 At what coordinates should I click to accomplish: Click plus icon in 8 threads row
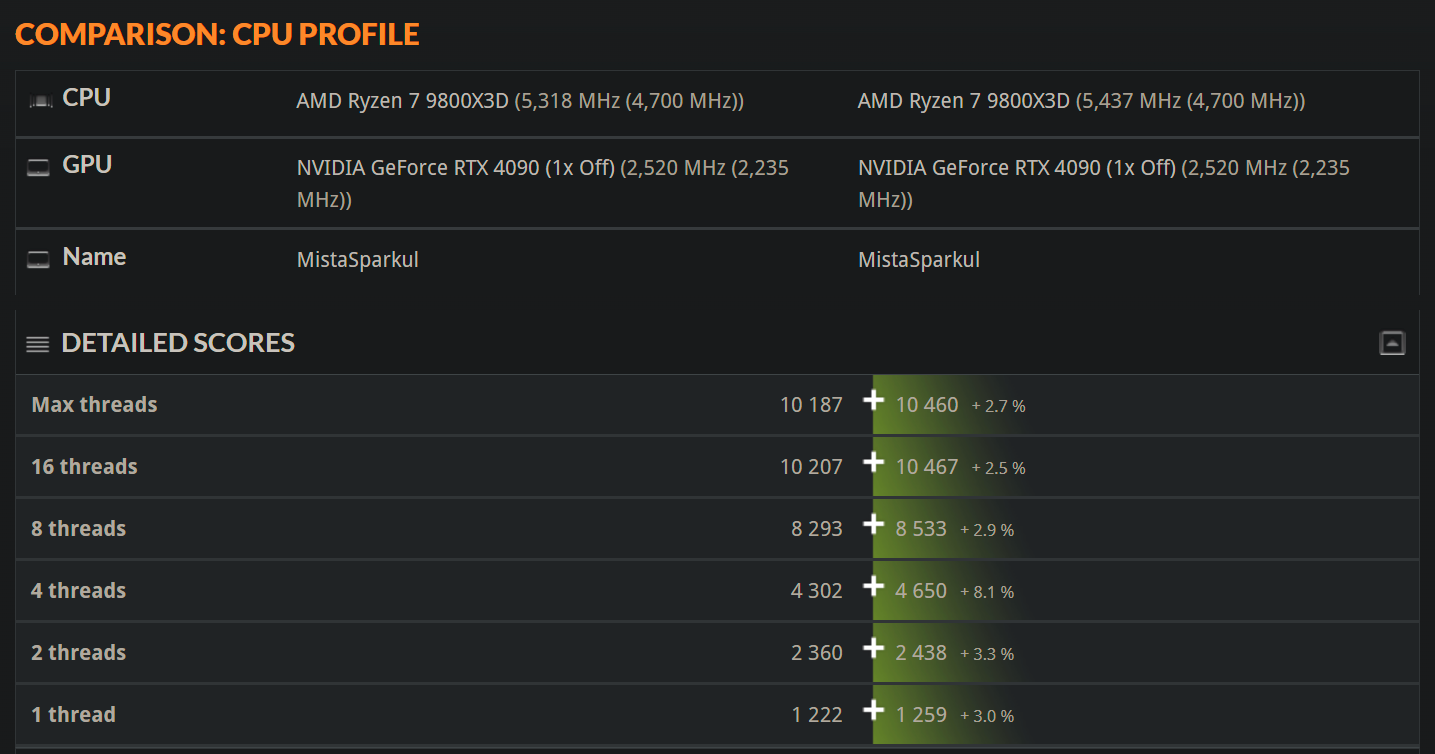click(874, 524)
